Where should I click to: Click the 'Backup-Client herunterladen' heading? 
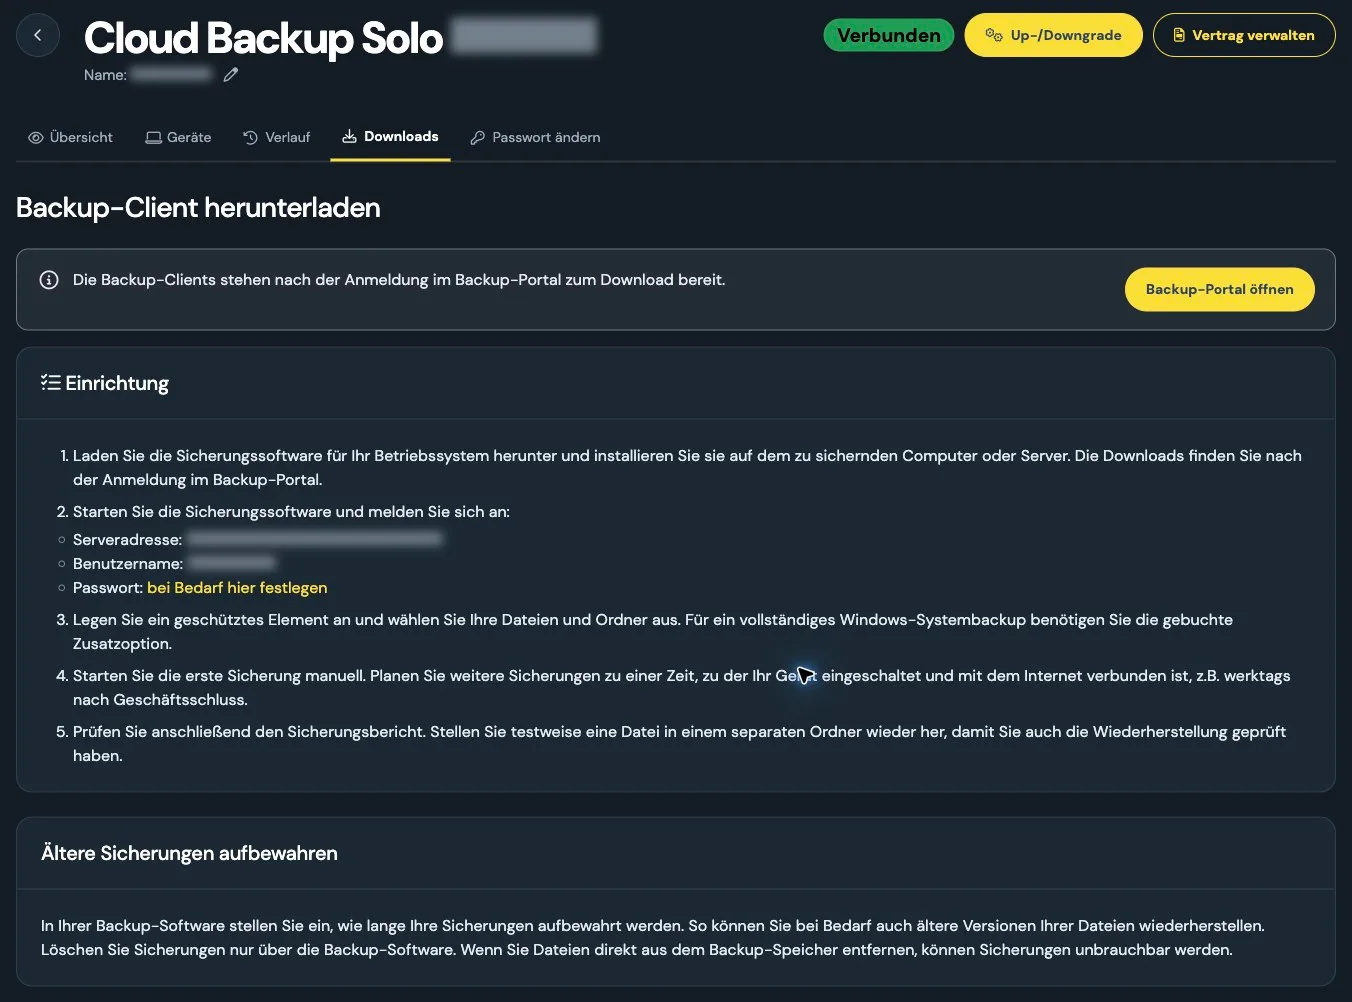pyautogui.click(x=198, y=208)
